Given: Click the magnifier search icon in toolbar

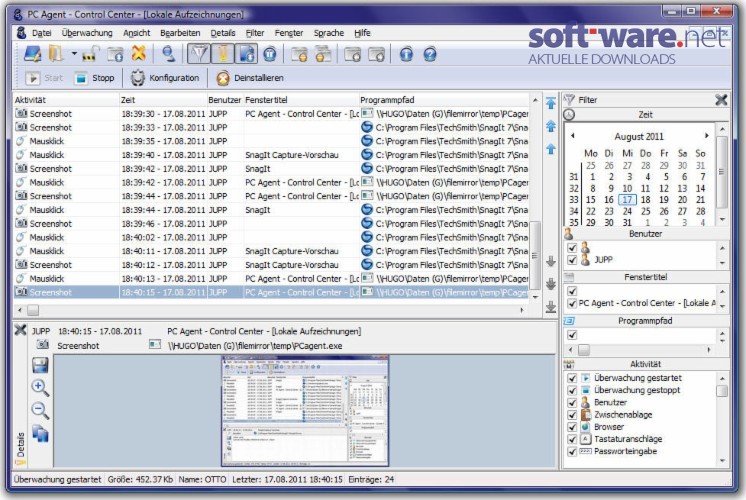Looking at the screenshot, I should point(168,54).
